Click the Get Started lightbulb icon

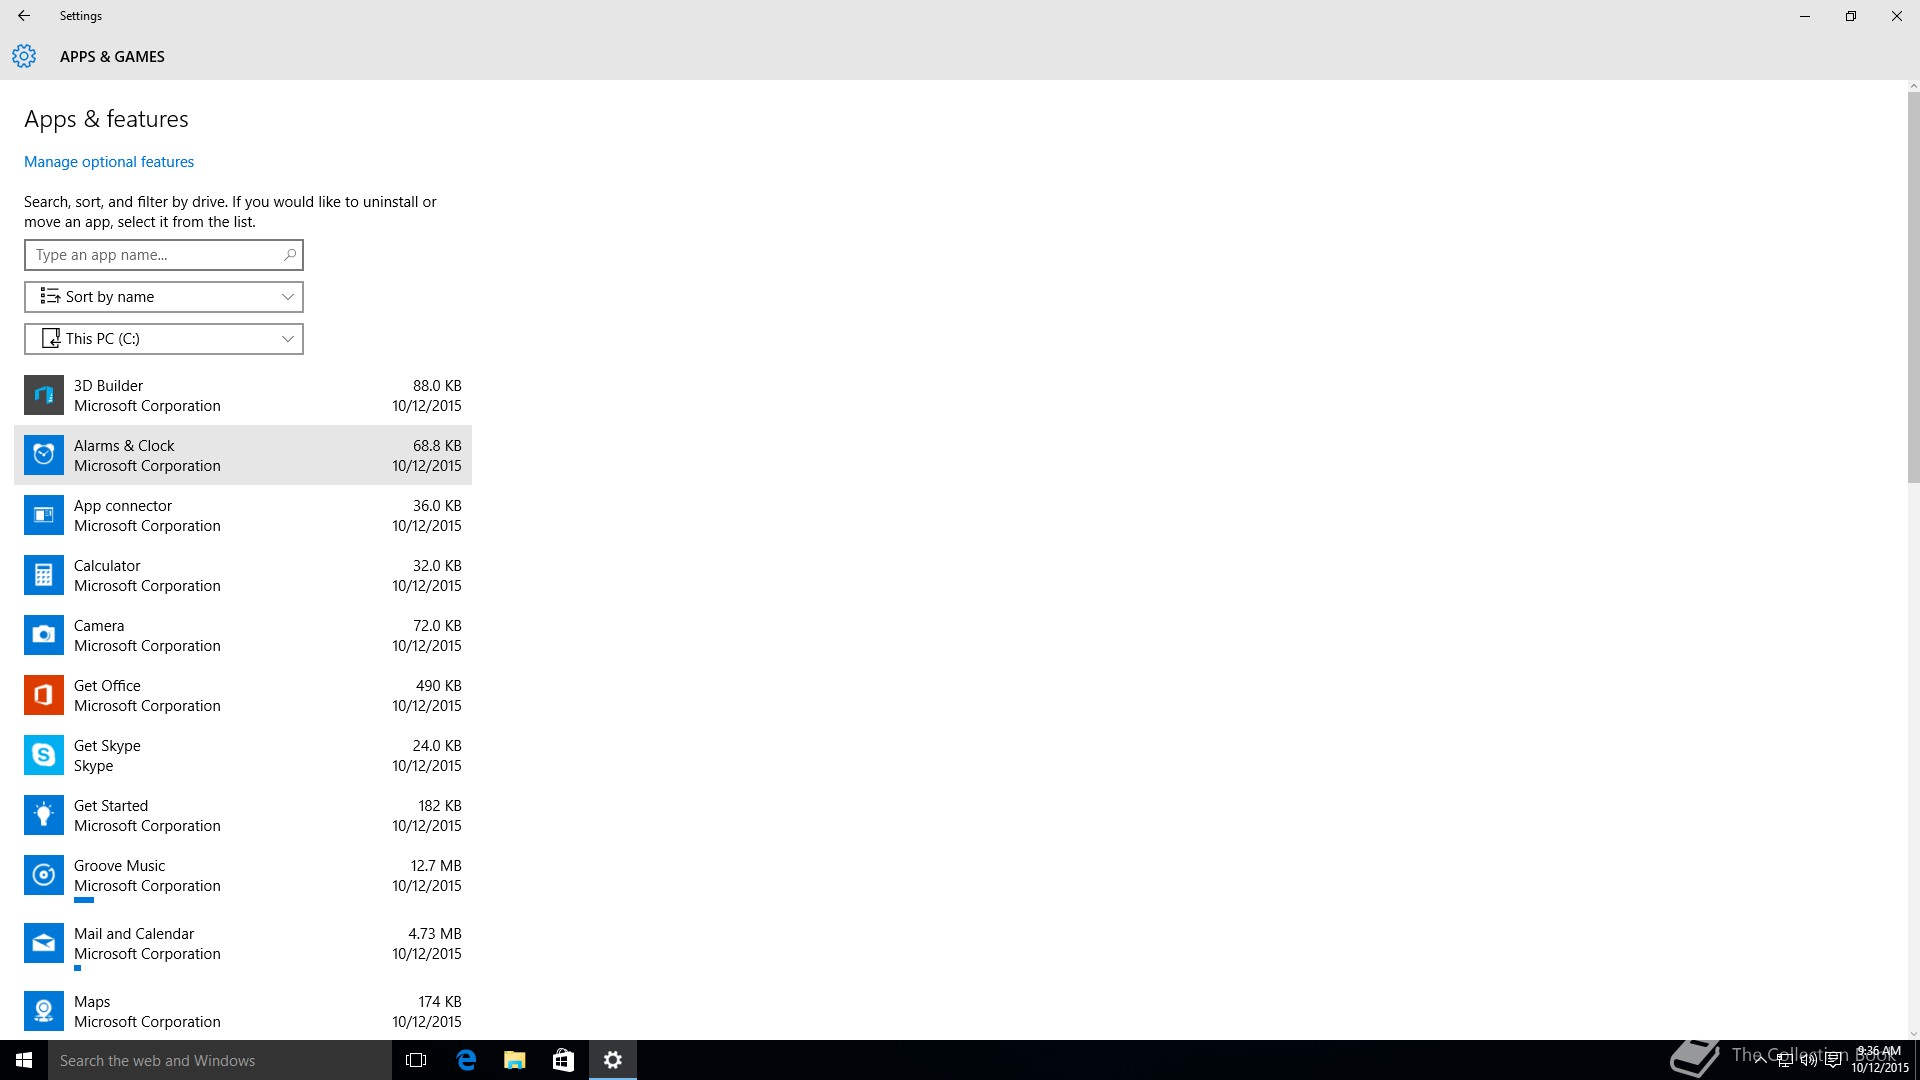pyautogui.click(x=44, y=815)
